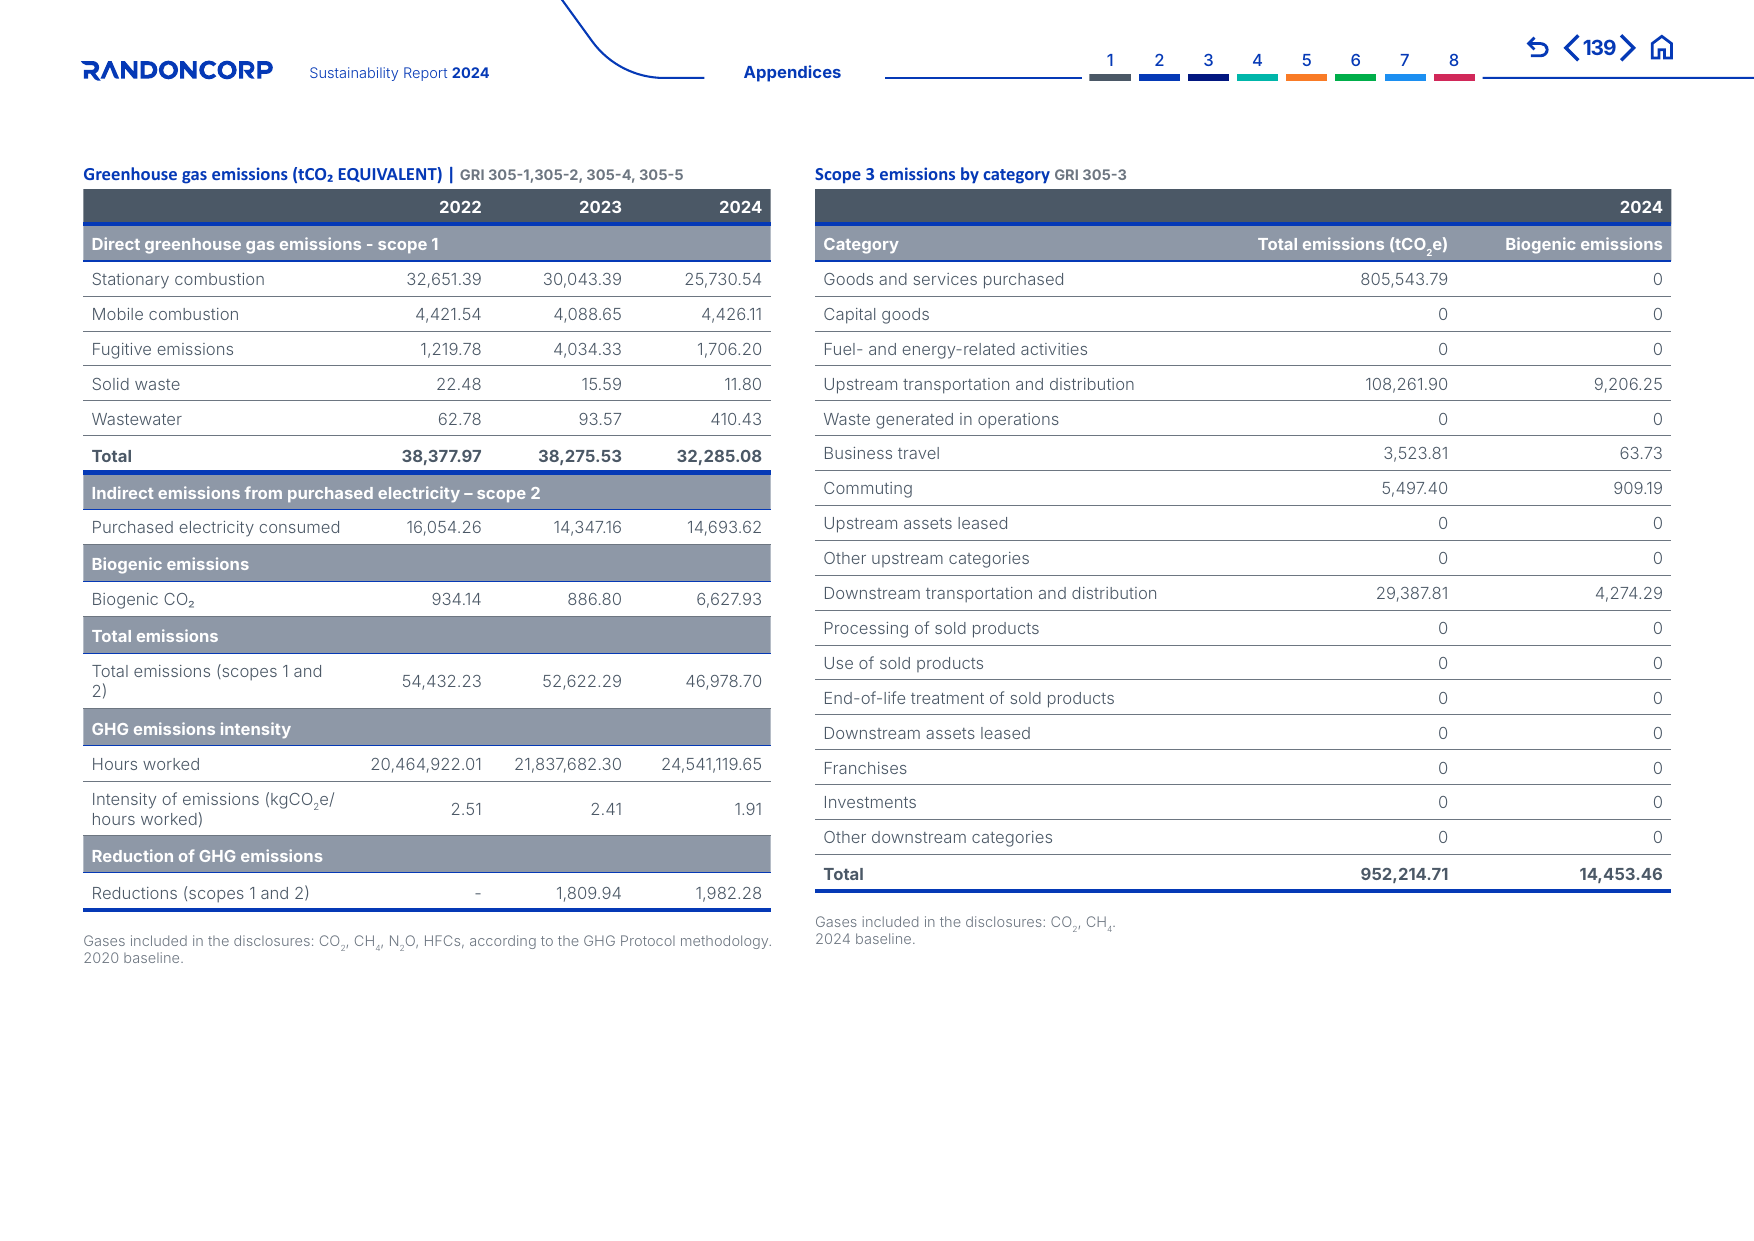Click scope 1 total 32,285.08
1754x1241 pixels.
719,456
